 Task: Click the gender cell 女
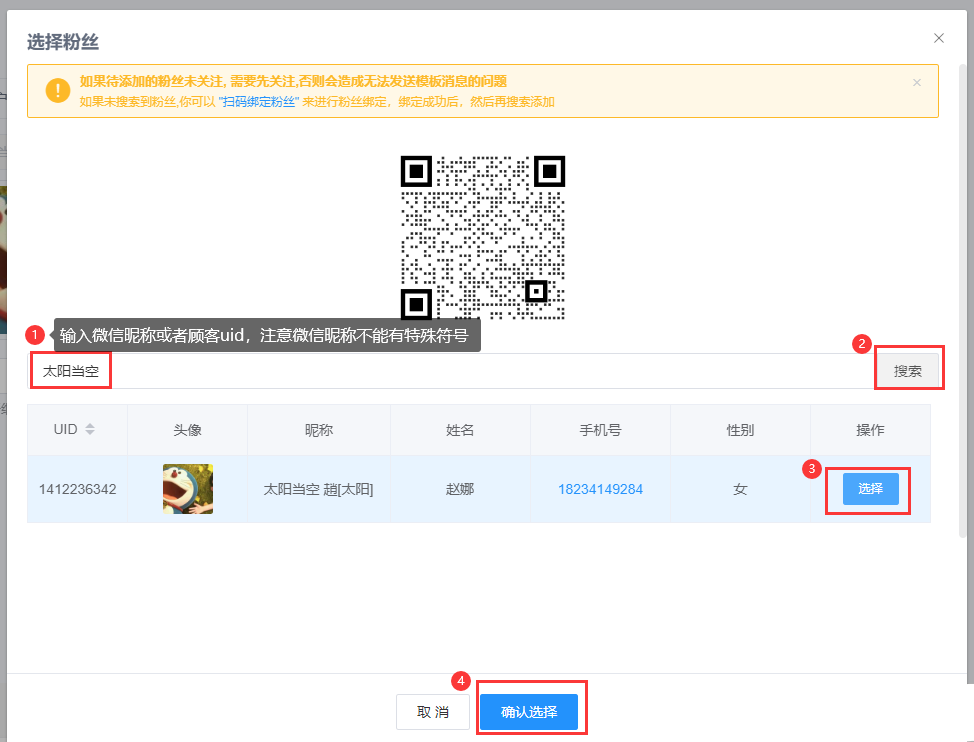point(740,489)
